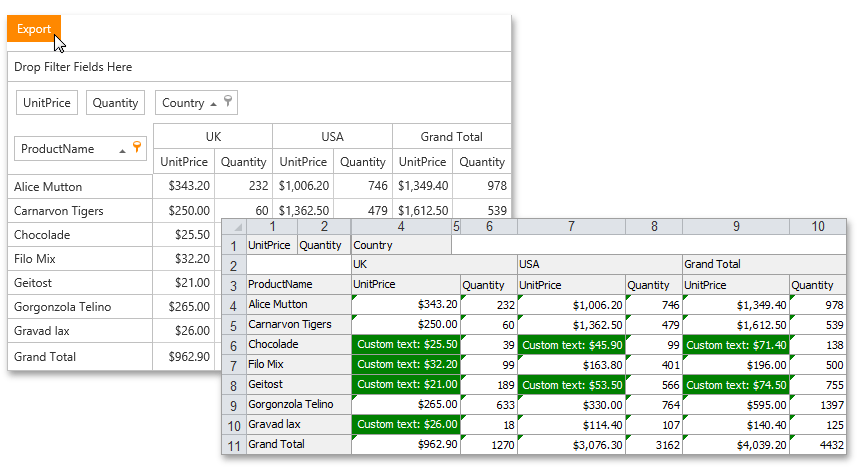
Task: Select green cell Custom text: $26.00
Action: pyautogui.click(x=406, y=424)
